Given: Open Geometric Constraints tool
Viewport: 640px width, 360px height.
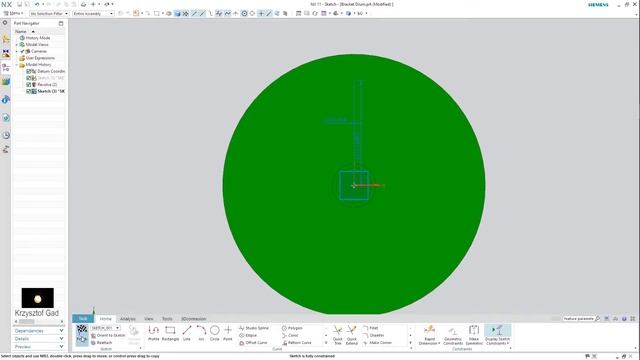Looking at the screenshot, I should [x=453, y=335].
